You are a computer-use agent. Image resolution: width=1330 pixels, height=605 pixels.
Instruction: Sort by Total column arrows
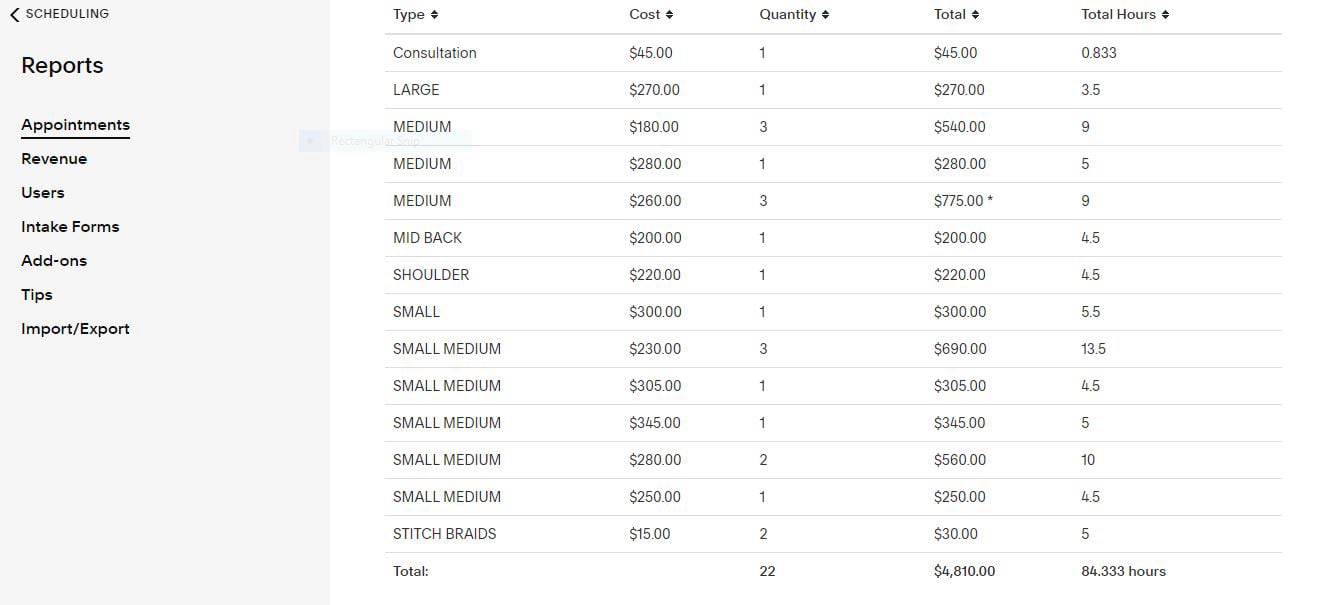(x=975, y=15)
